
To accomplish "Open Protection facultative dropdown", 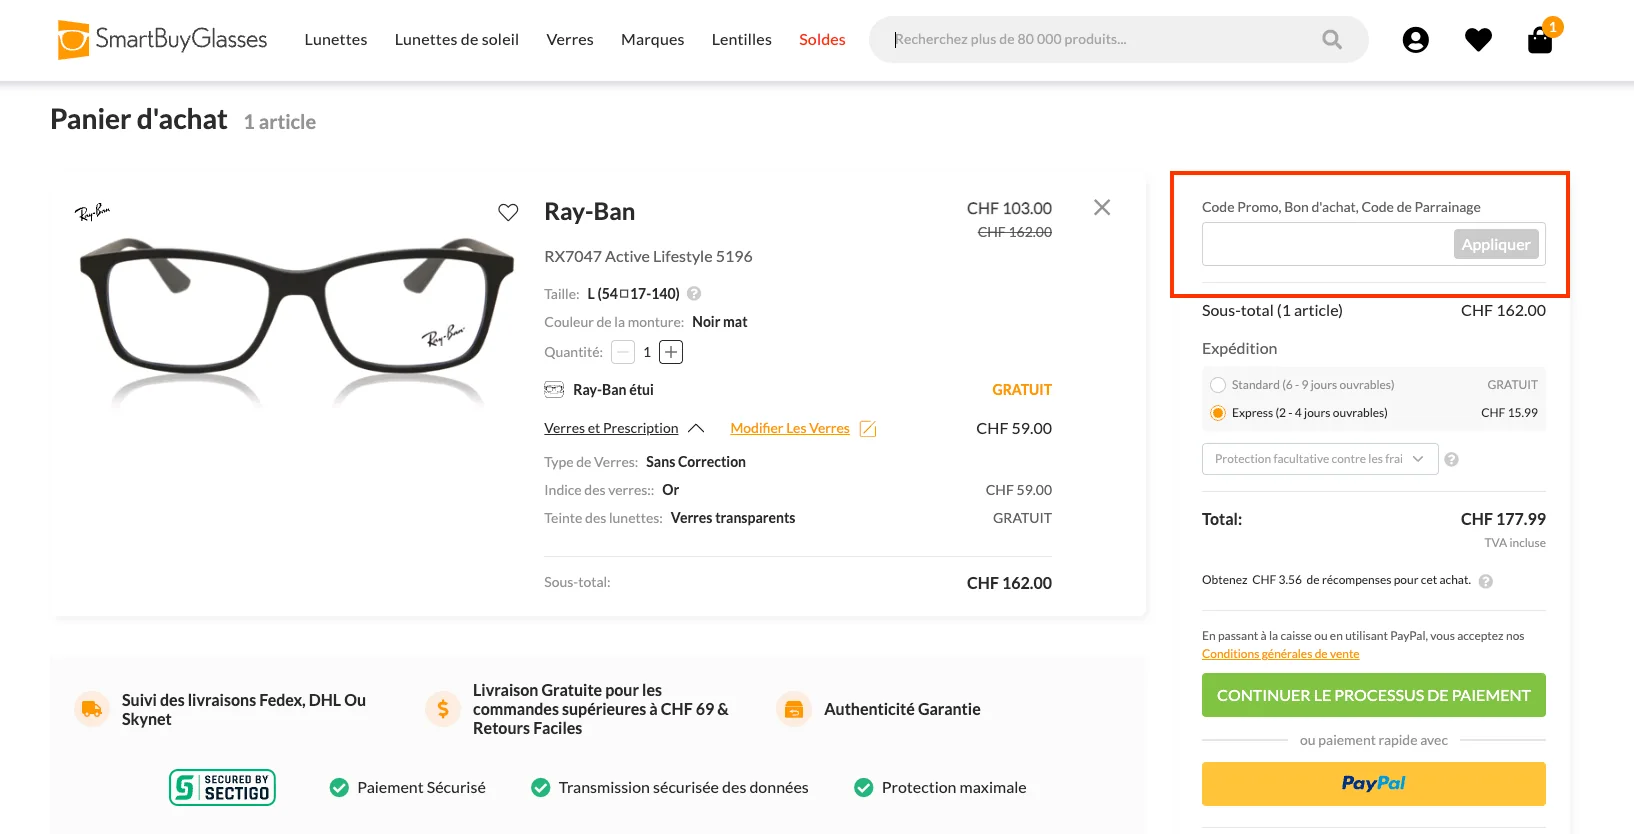I will (1320, 459).
